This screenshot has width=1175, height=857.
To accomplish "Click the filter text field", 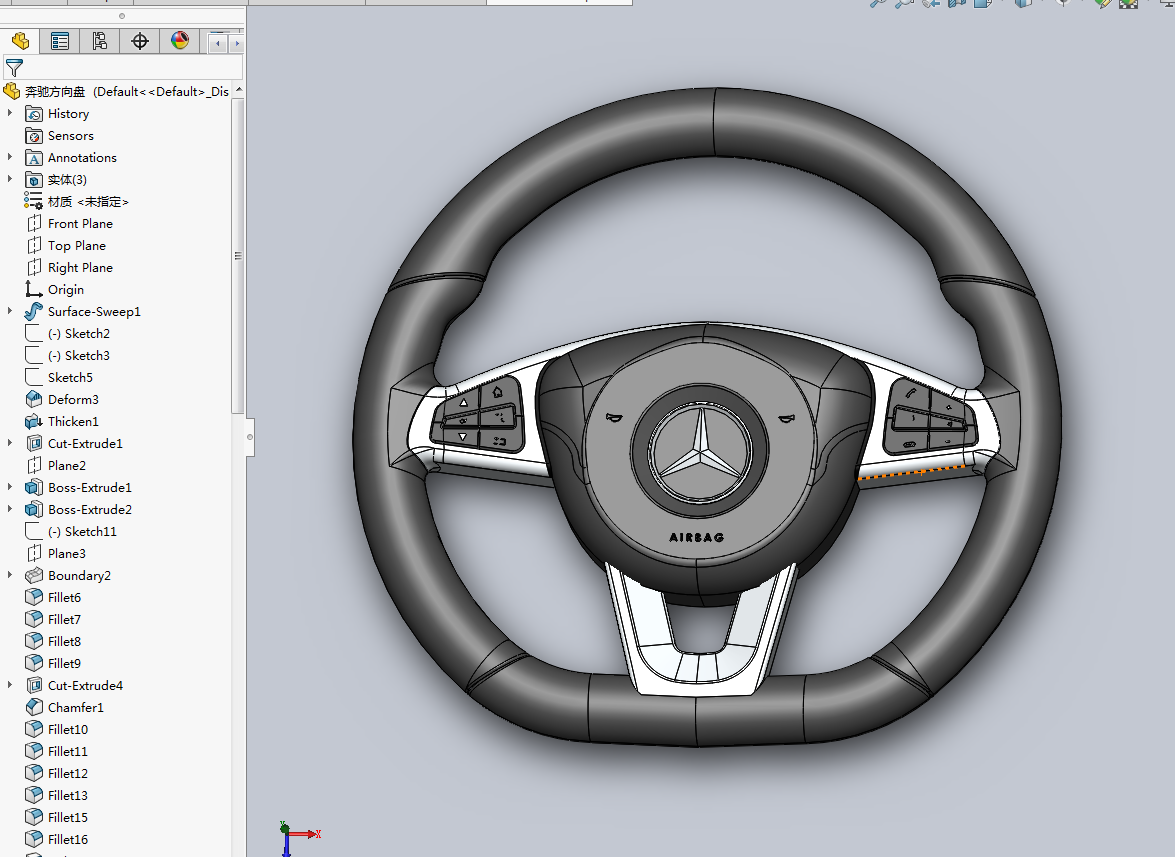I will 133,68.
